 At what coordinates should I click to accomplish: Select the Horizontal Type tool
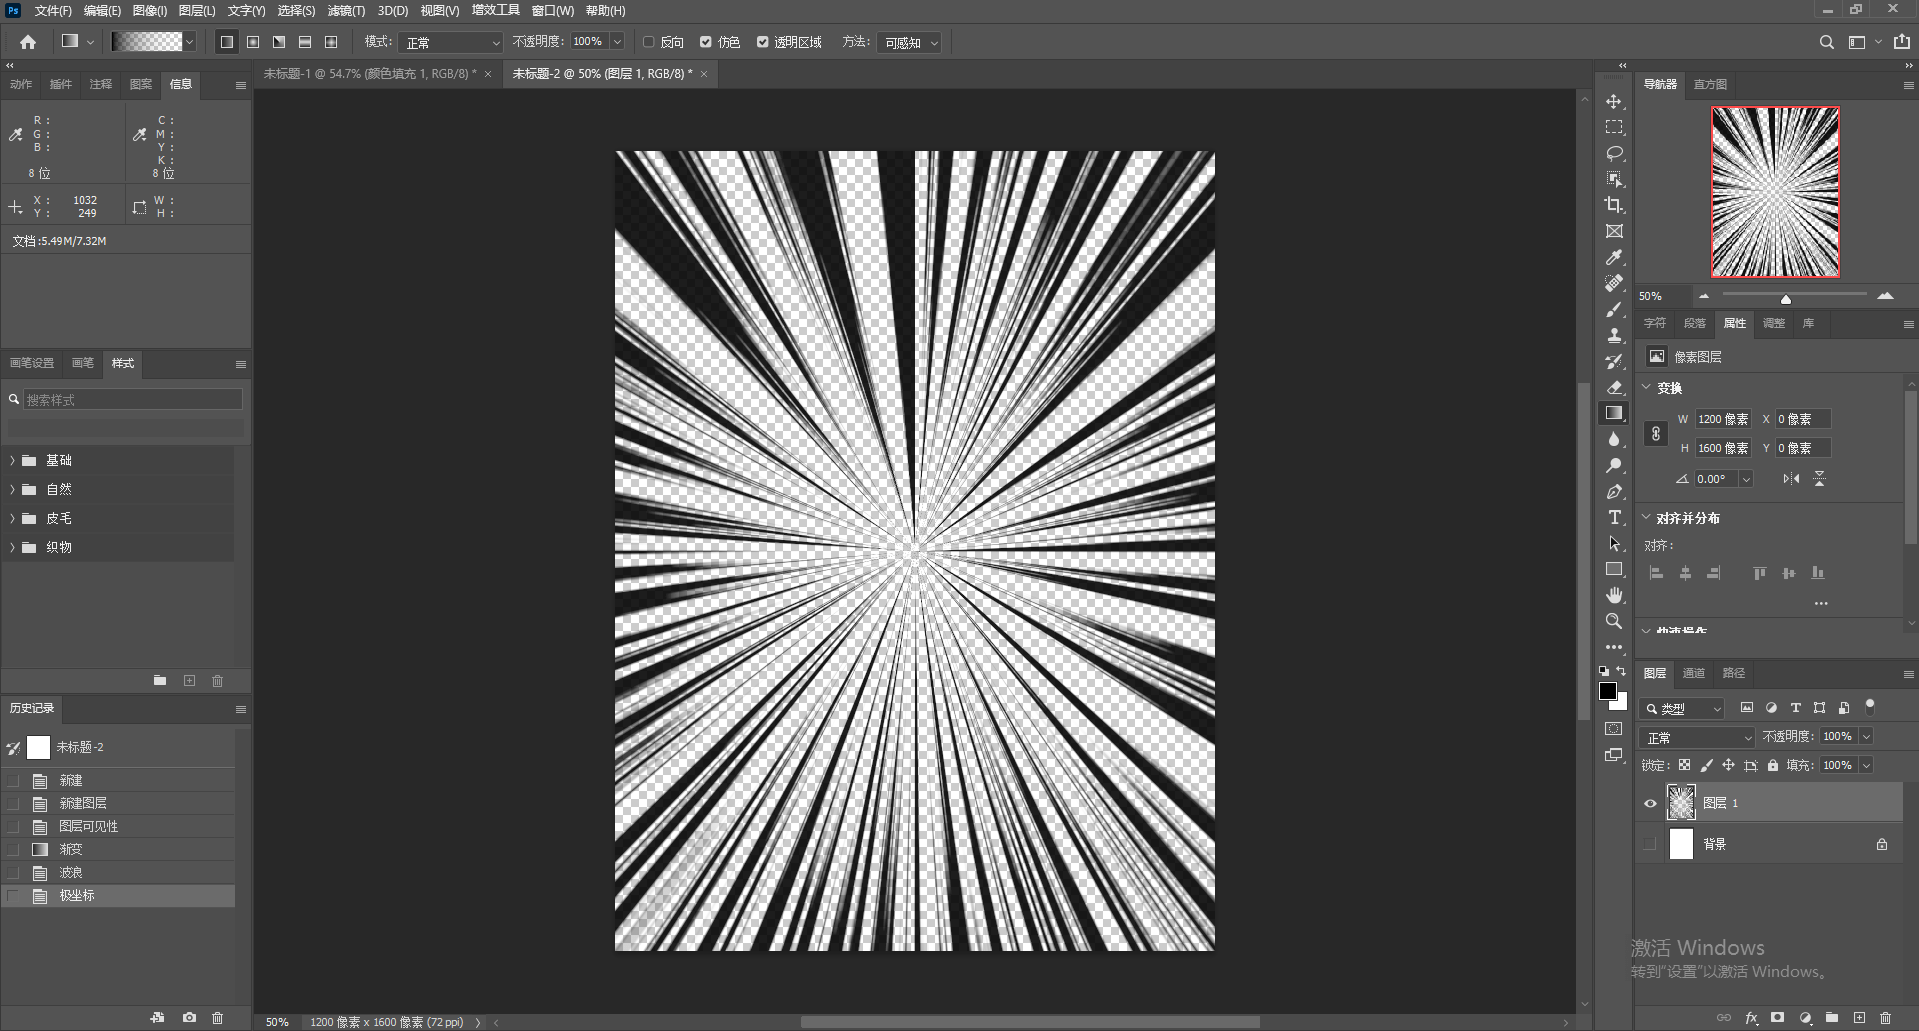click(x=1614, y=517)
